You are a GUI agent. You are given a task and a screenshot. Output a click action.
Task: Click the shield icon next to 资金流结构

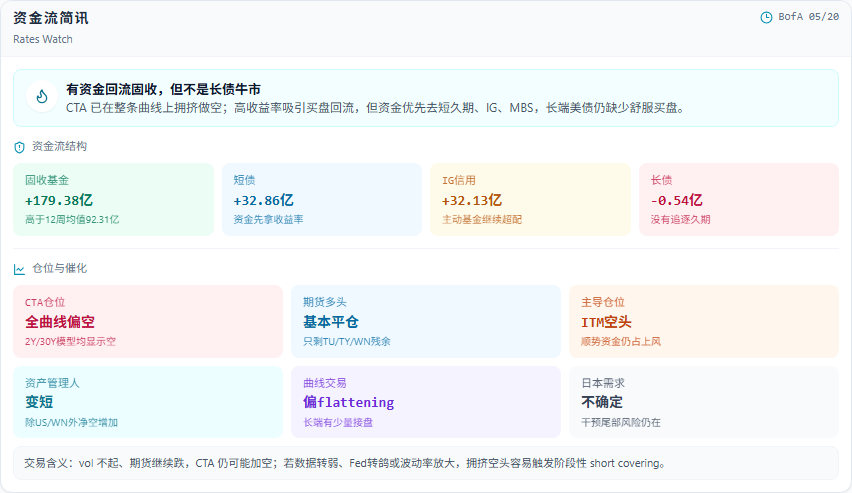tap(20, 147)
